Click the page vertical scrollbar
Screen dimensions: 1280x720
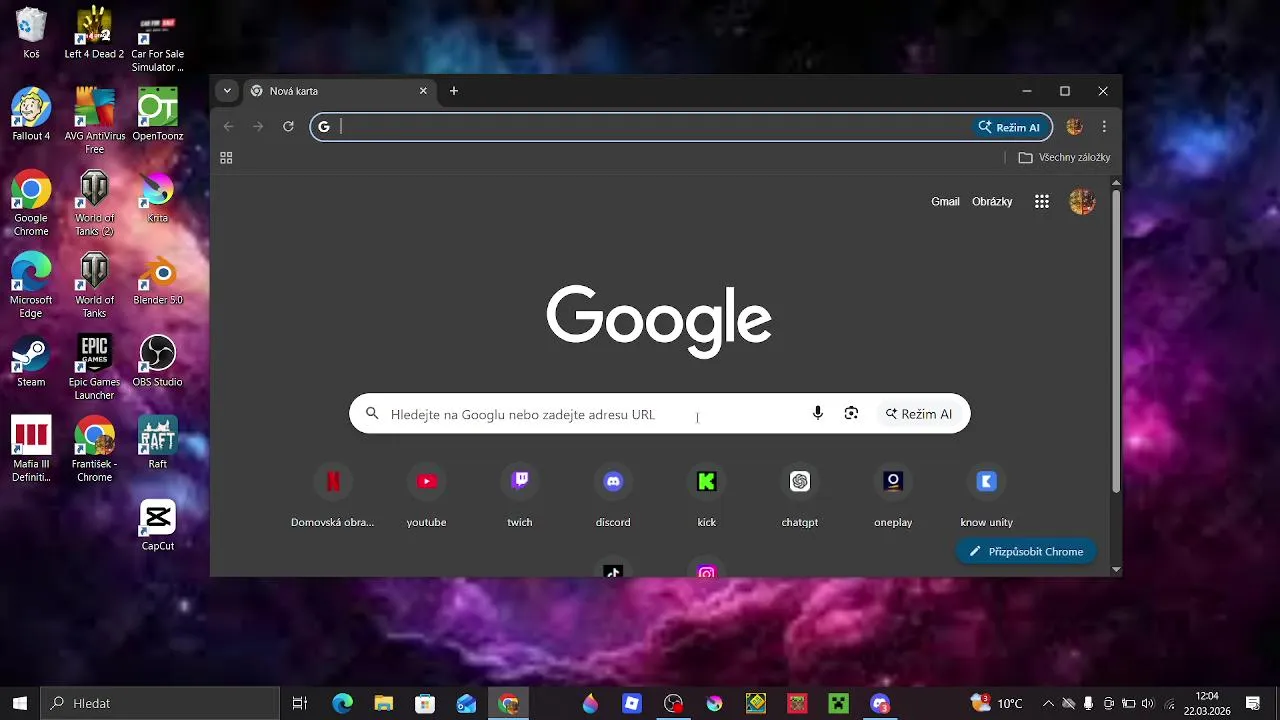(x=1116, y=340)
